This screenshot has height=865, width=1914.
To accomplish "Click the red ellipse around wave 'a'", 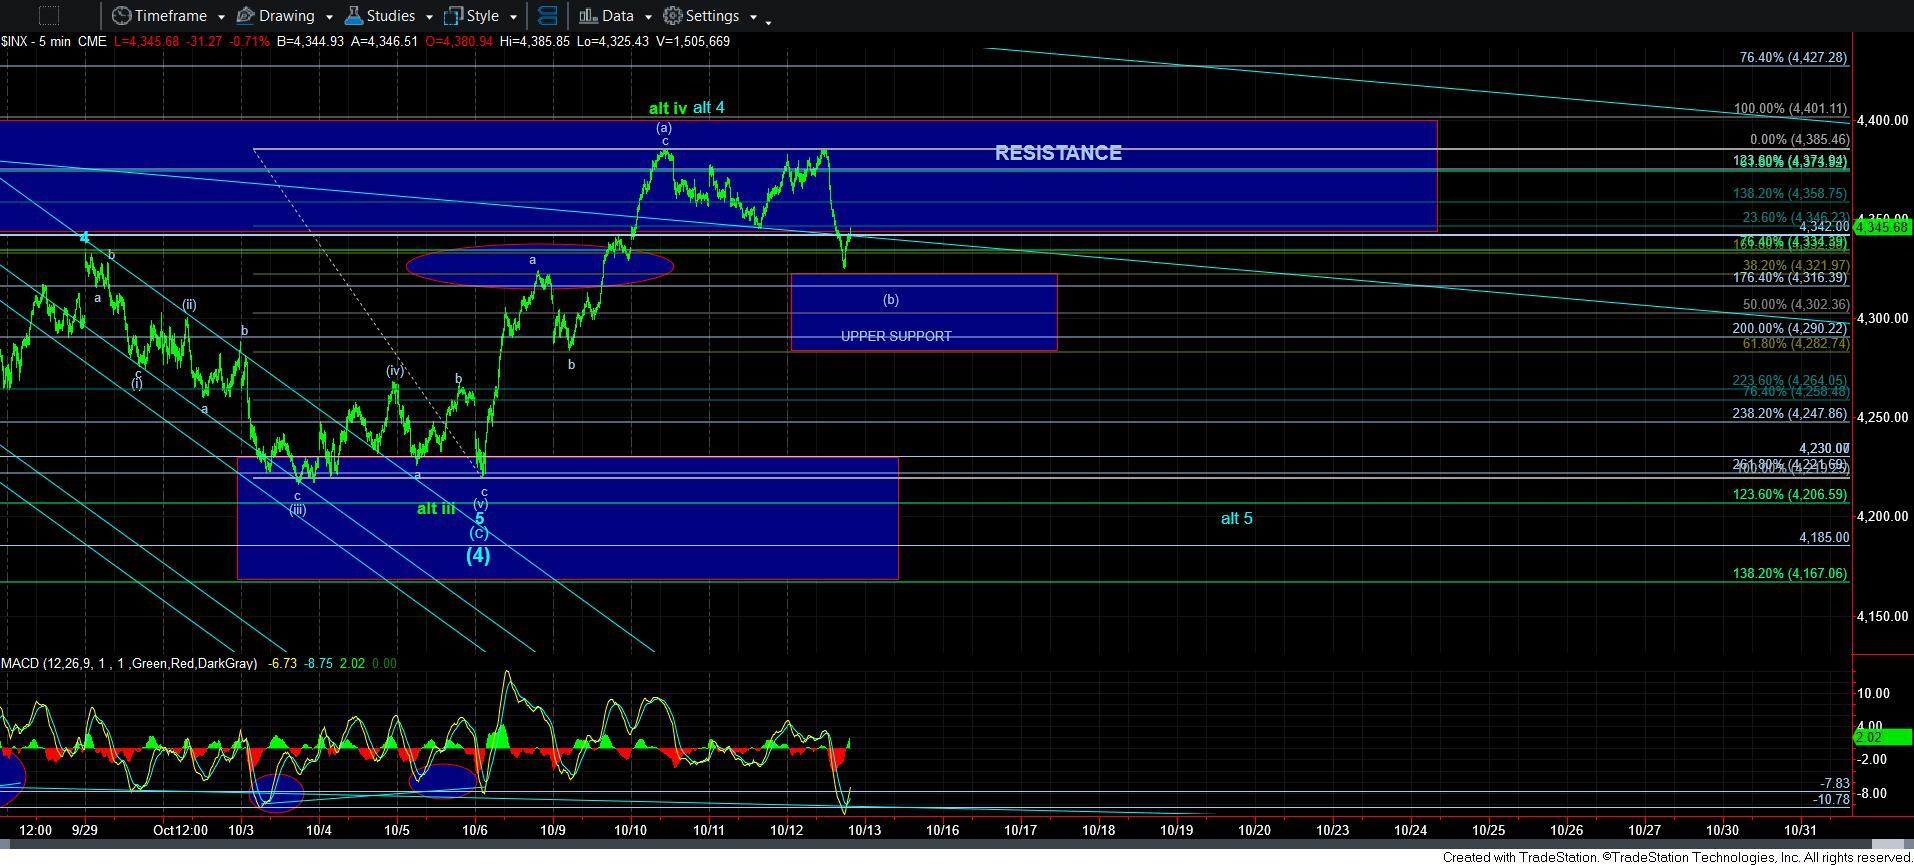I will tap(540, 265).
